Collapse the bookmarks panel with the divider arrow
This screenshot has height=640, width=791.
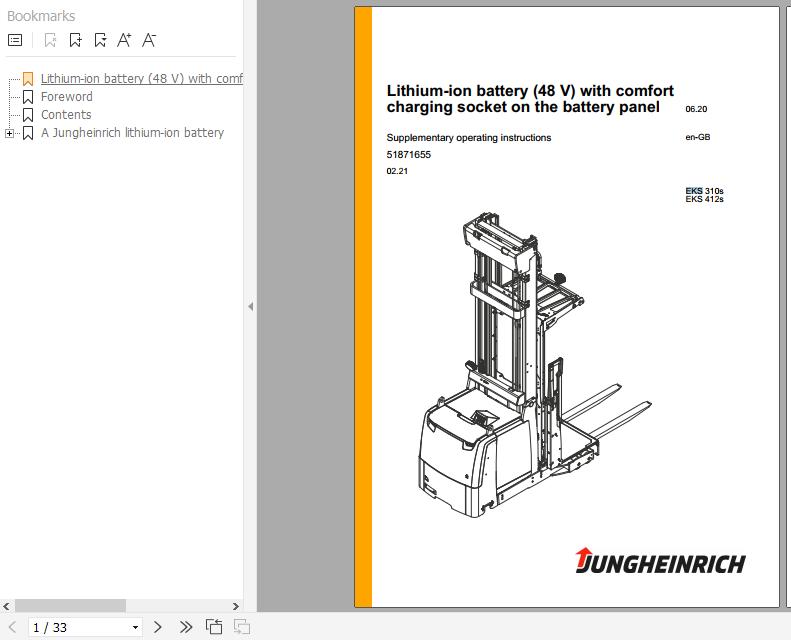pyautogui.click(x=251, y=306)
